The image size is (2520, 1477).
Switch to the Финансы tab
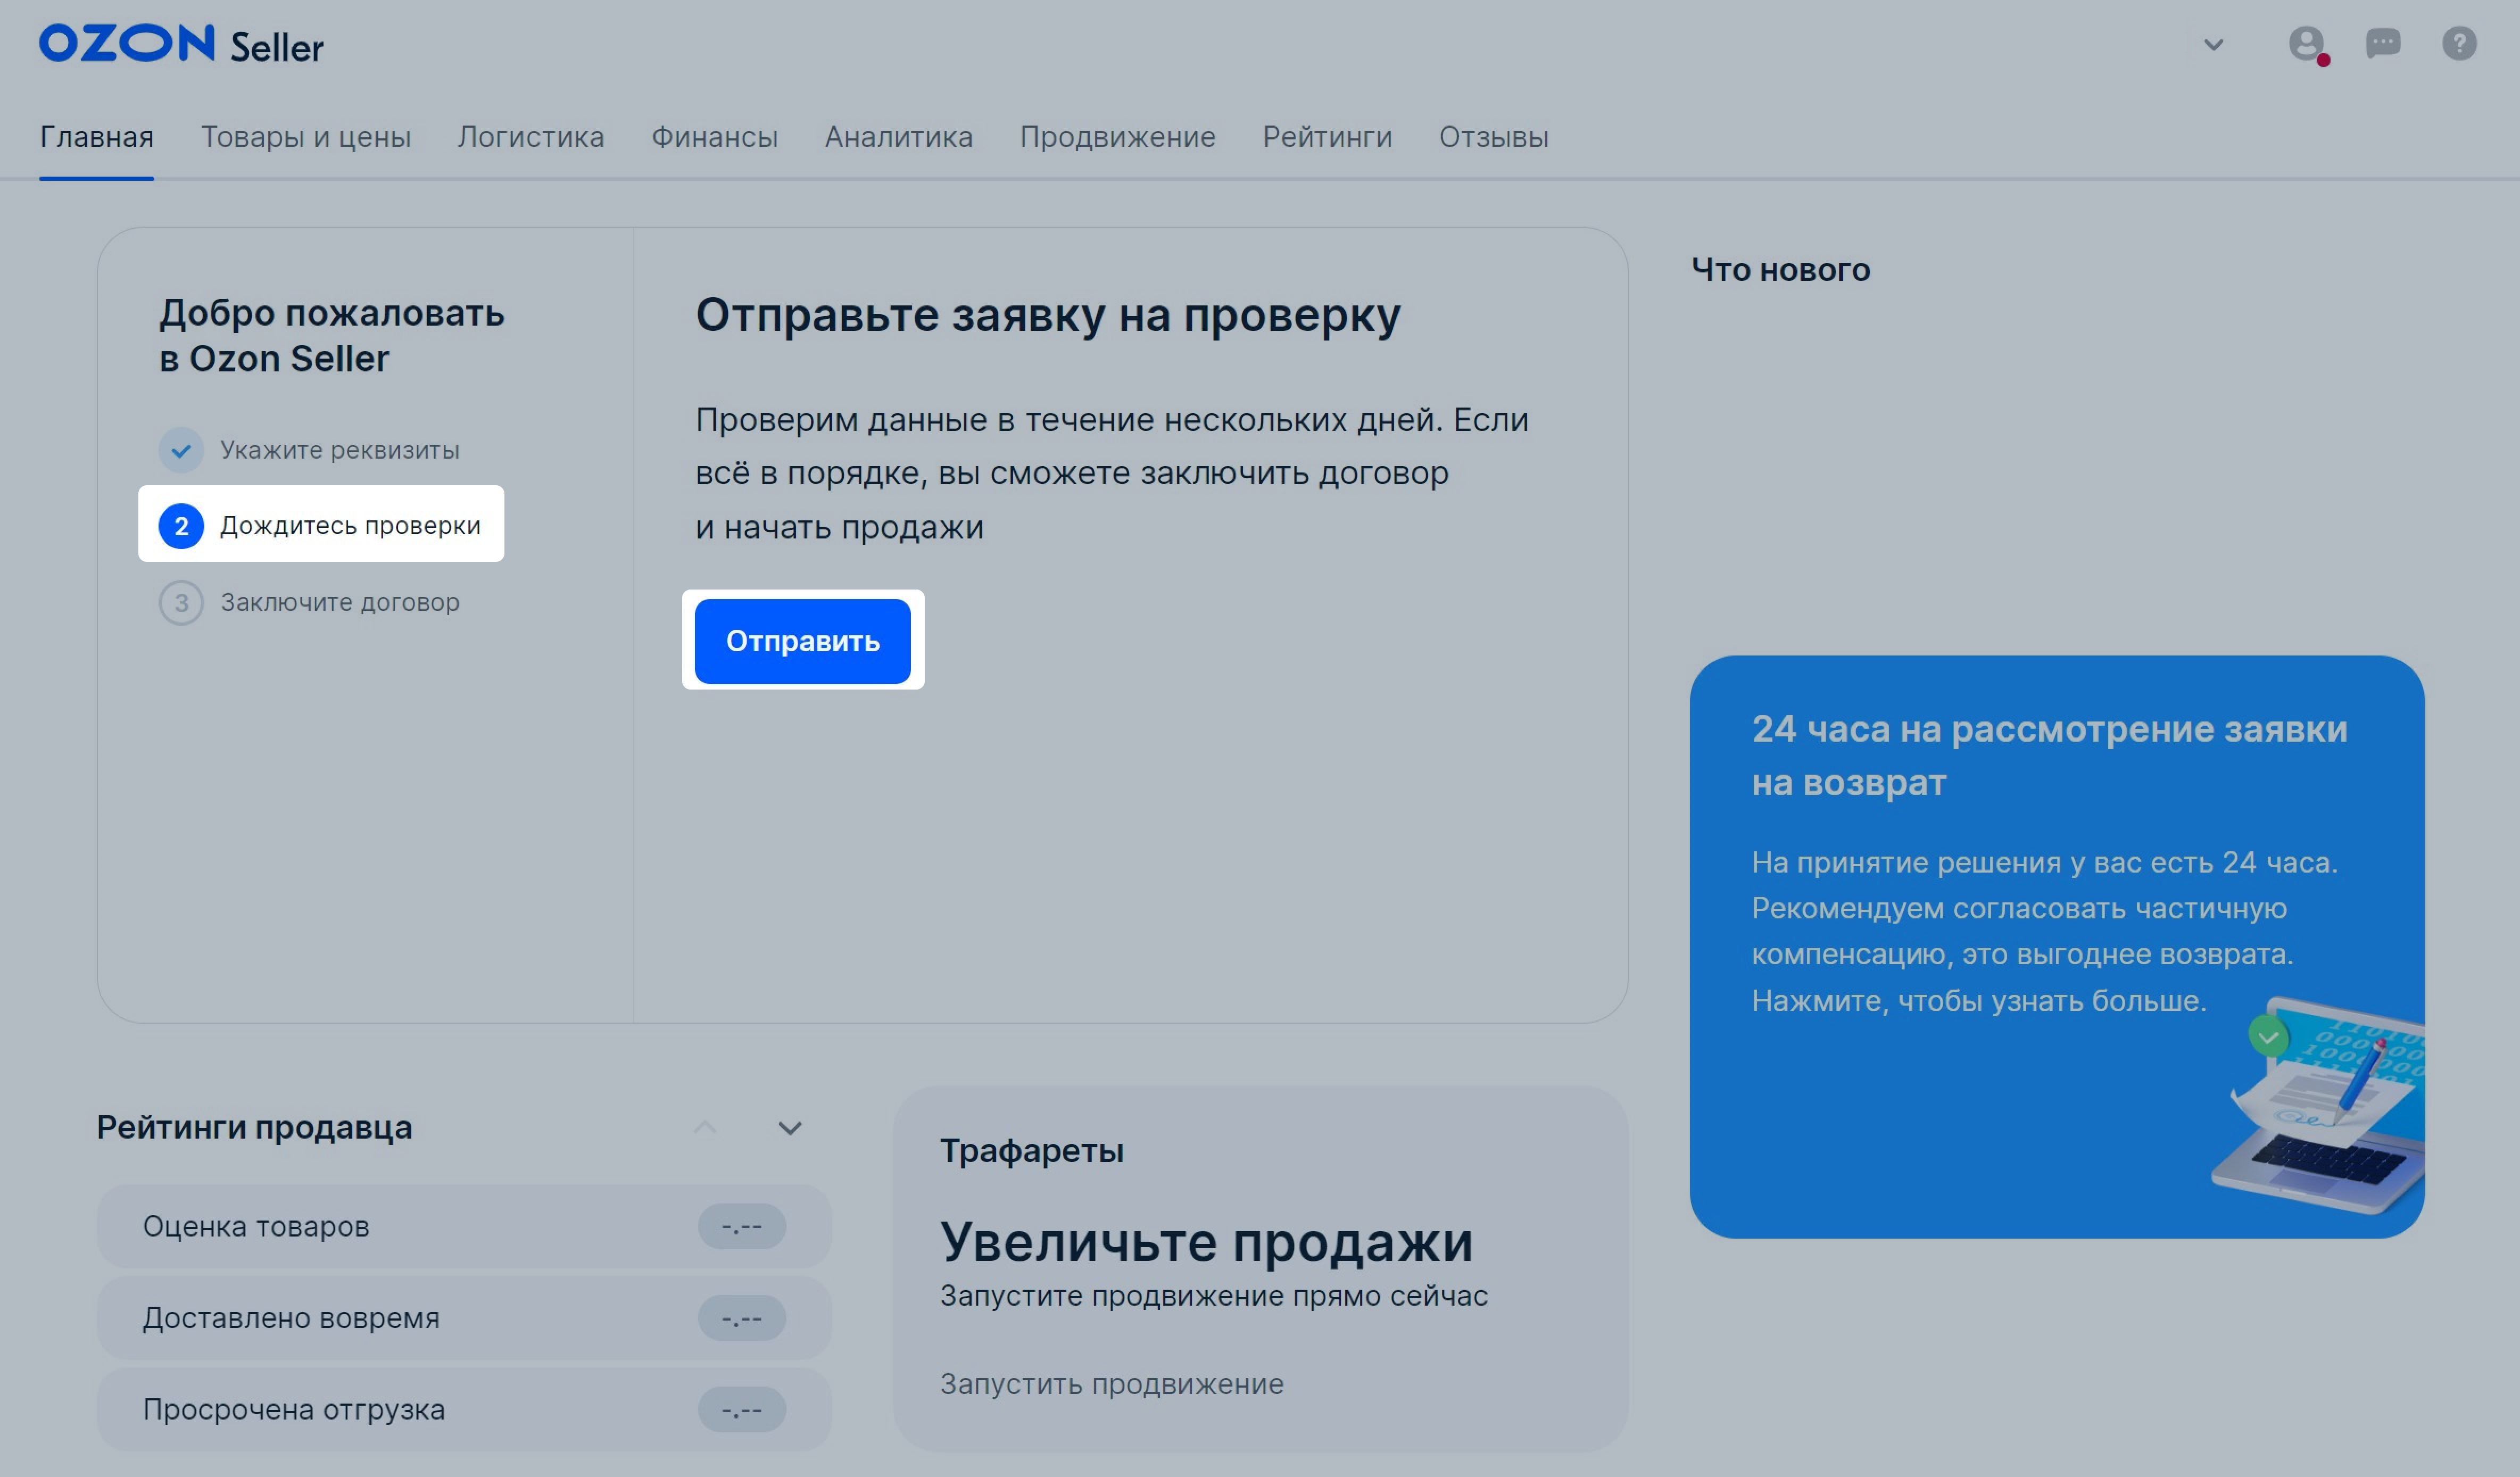point(714,137)
